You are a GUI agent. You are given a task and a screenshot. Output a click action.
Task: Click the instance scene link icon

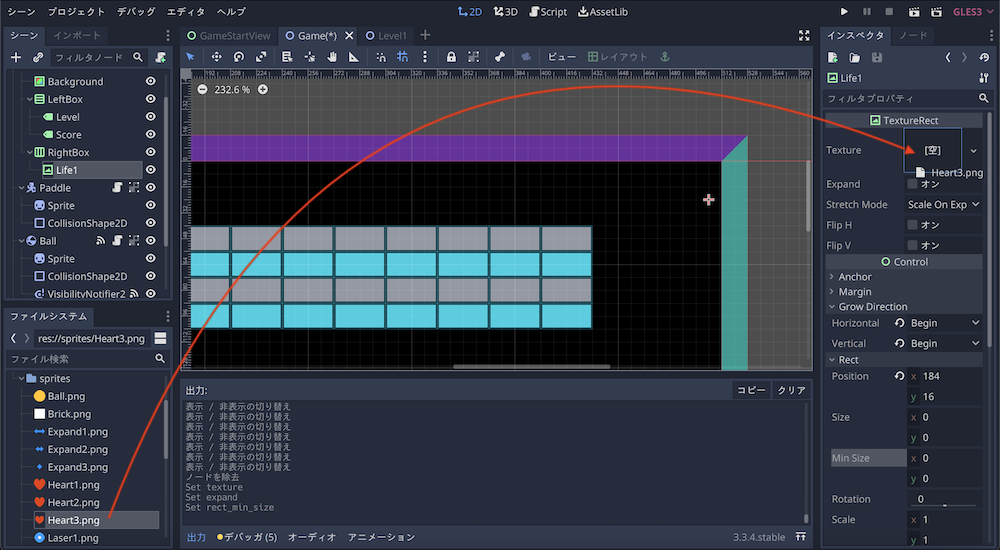tap(38, 57)
